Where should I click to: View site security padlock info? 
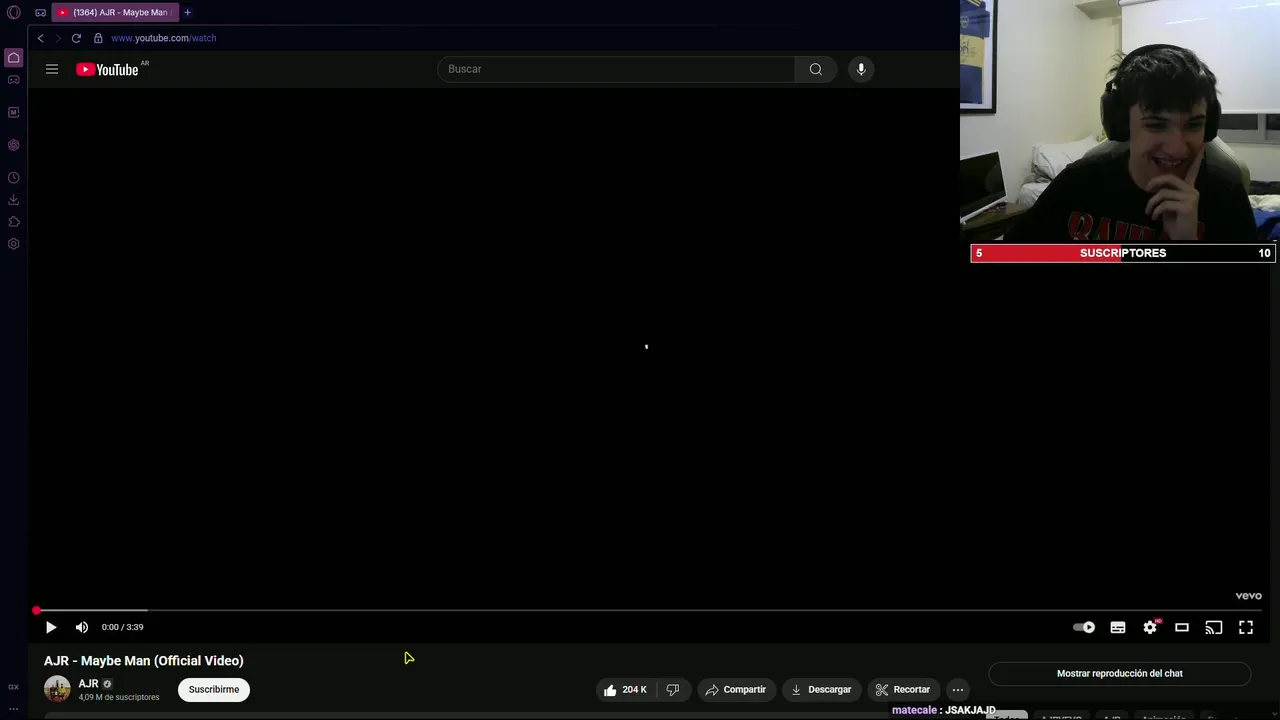tap(98, 38)
